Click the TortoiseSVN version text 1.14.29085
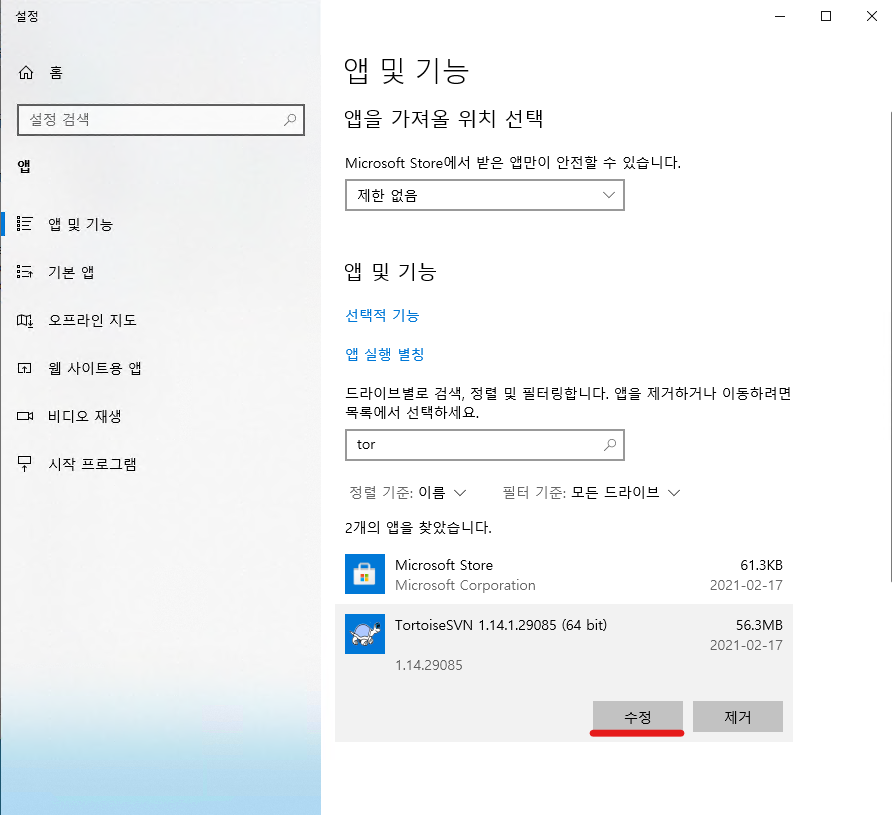Image resolution: width=892 pixels, height=815 pixels. (429, 665)
